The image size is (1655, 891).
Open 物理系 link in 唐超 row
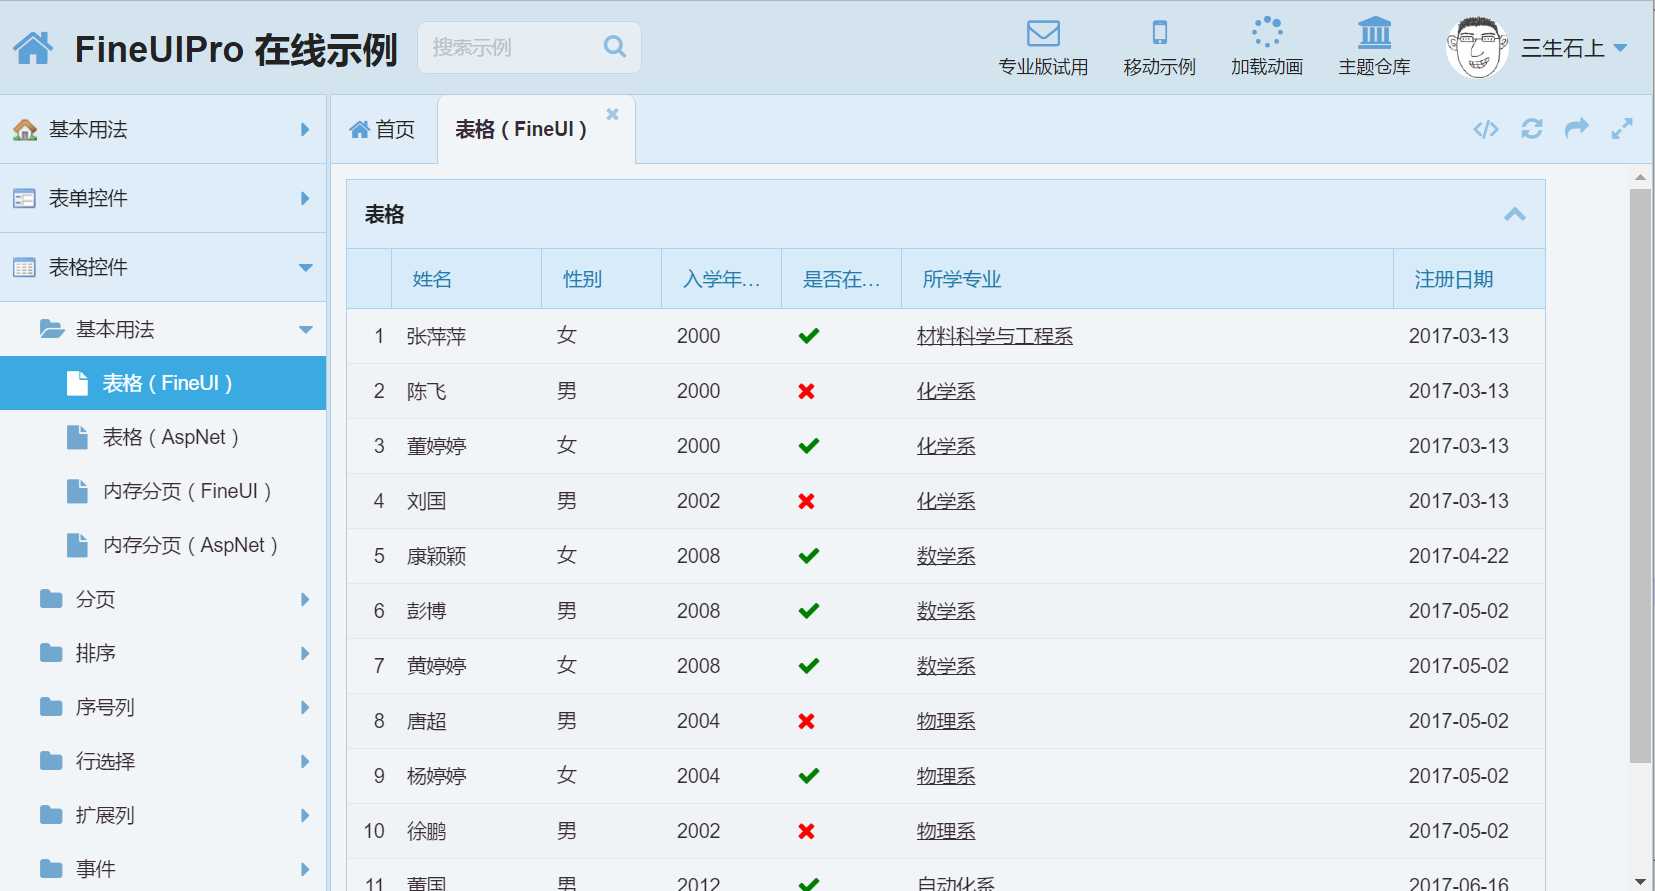point(946,721)
